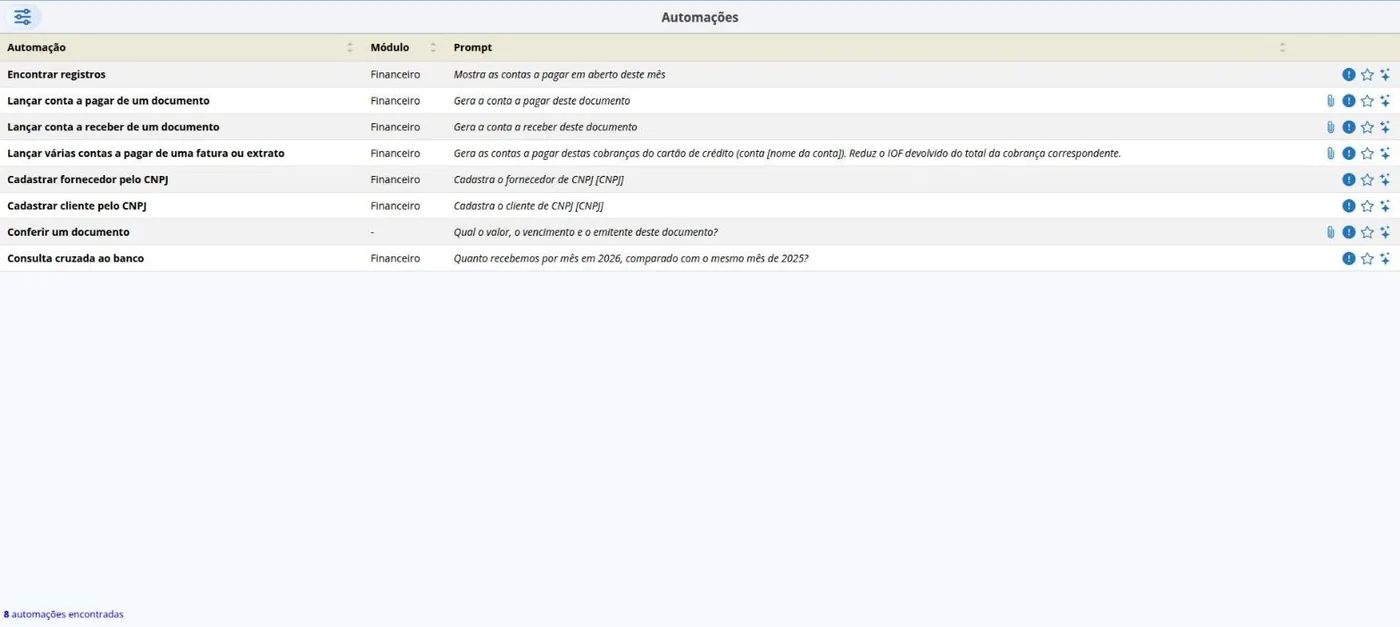Click sparkle icon on Cadastrar cliente pelo CNPJ row
This screenshot has width=1400, height=627.
(1385, 206)
